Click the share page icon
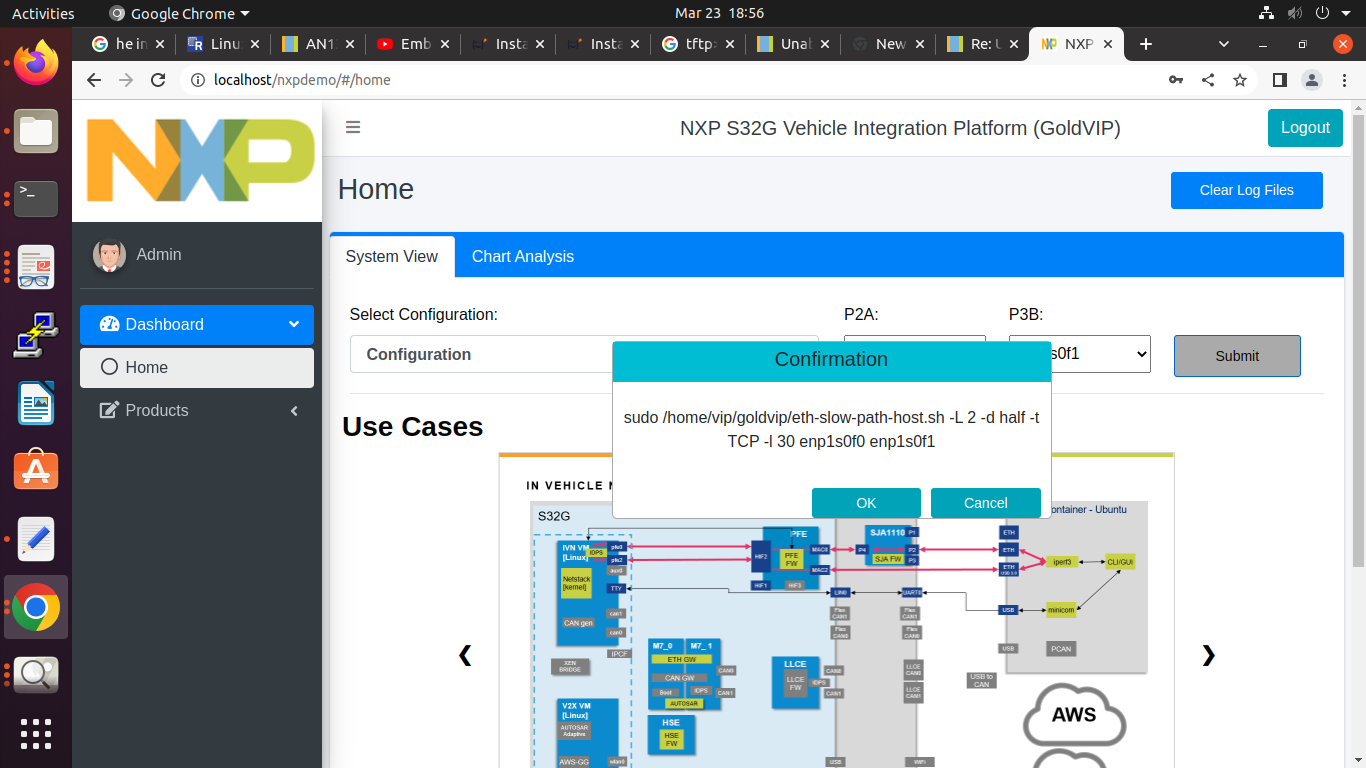Image resolution: width=1366 pixels, height=768 pixels. coord(1208,80)
